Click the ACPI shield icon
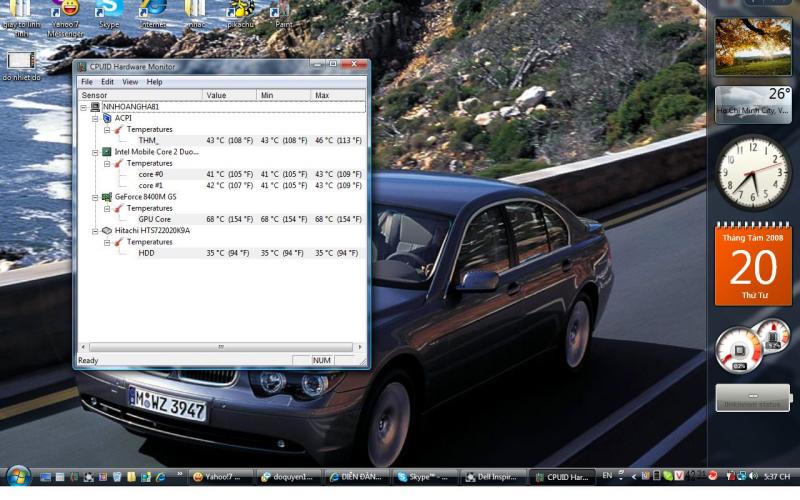 107,118
